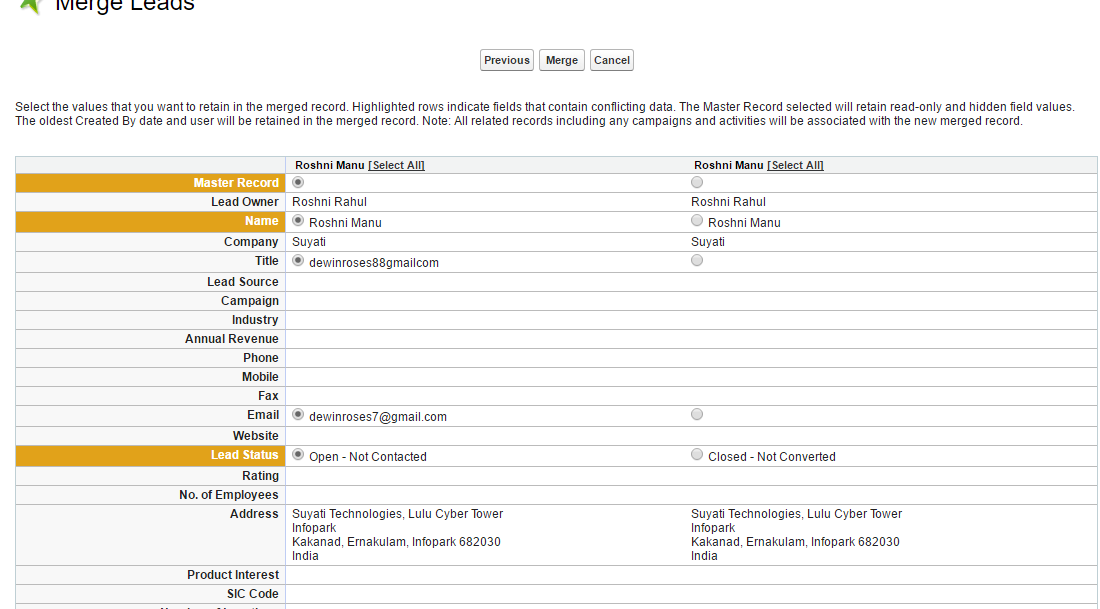Choose Closed - Not Converted lead status
Viewport: 1100px width, 609px height.
(x=697, y=455)
